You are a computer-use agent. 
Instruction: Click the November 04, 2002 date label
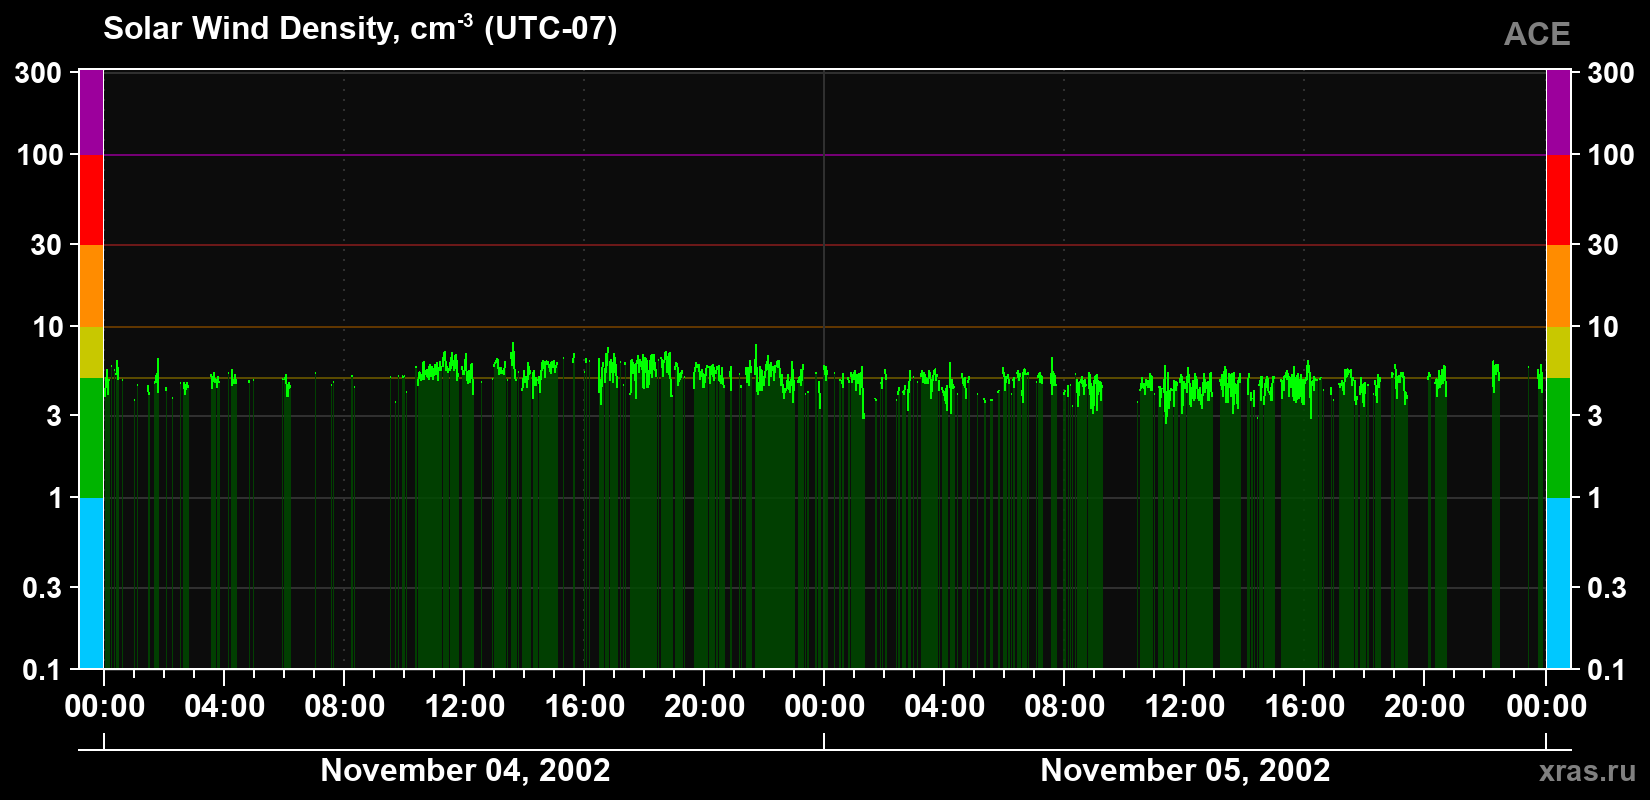tap(465, 770)
